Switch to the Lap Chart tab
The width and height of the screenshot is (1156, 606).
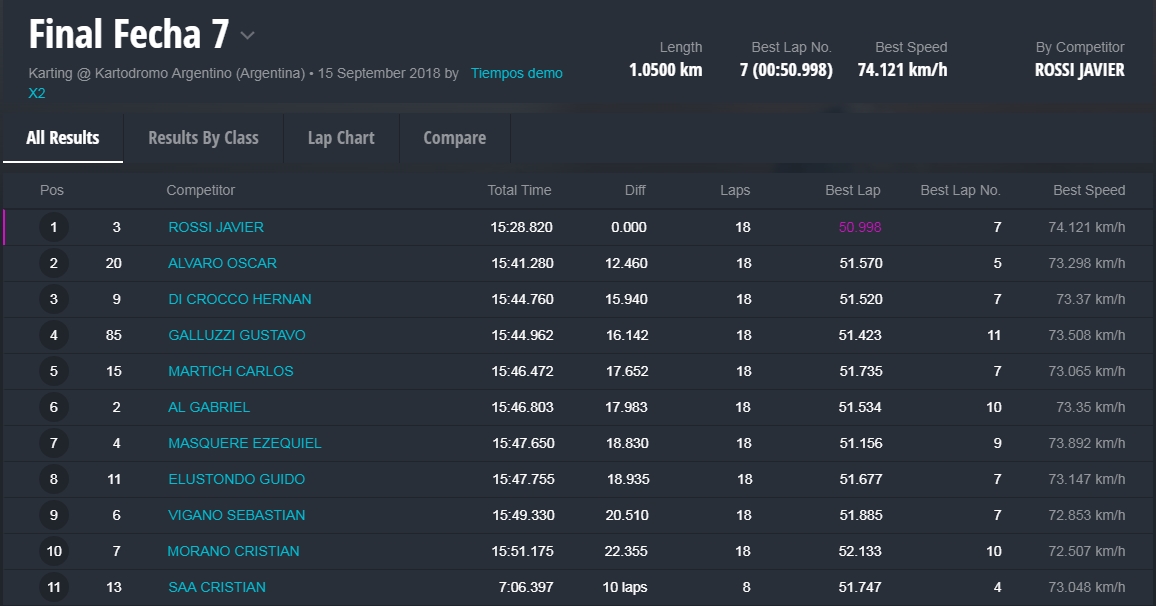[x=341, y=138]
